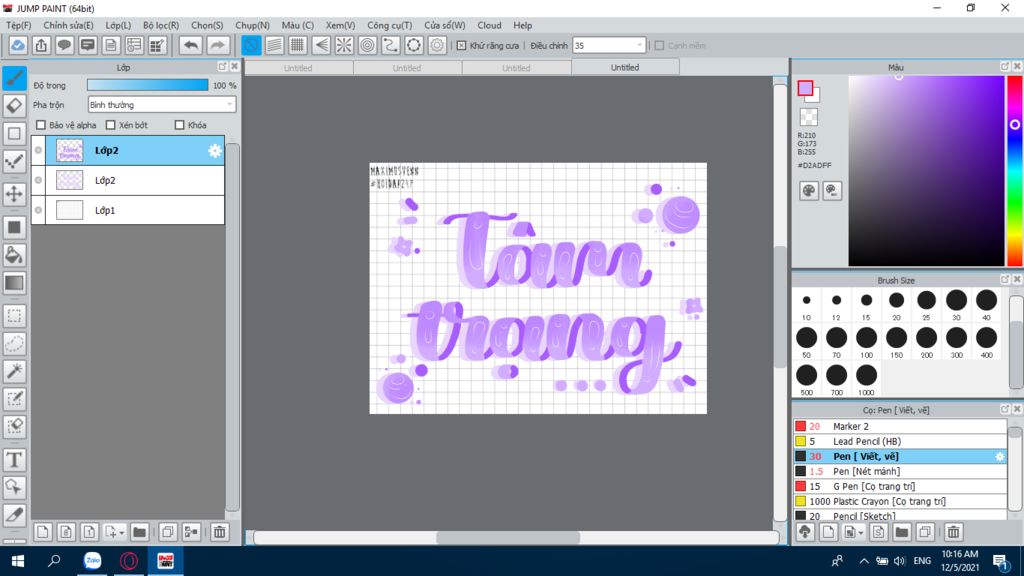The width and height of the screenshot is (1024, 576).
Task: Choose brush size 1000 preset
Action: (867, 379)
